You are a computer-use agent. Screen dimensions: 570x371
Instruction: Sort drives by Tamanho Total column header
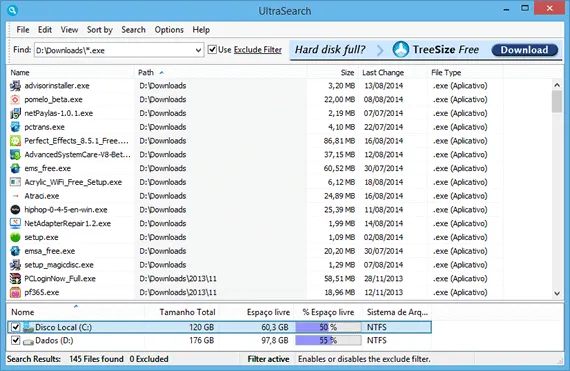pos(182,312)
